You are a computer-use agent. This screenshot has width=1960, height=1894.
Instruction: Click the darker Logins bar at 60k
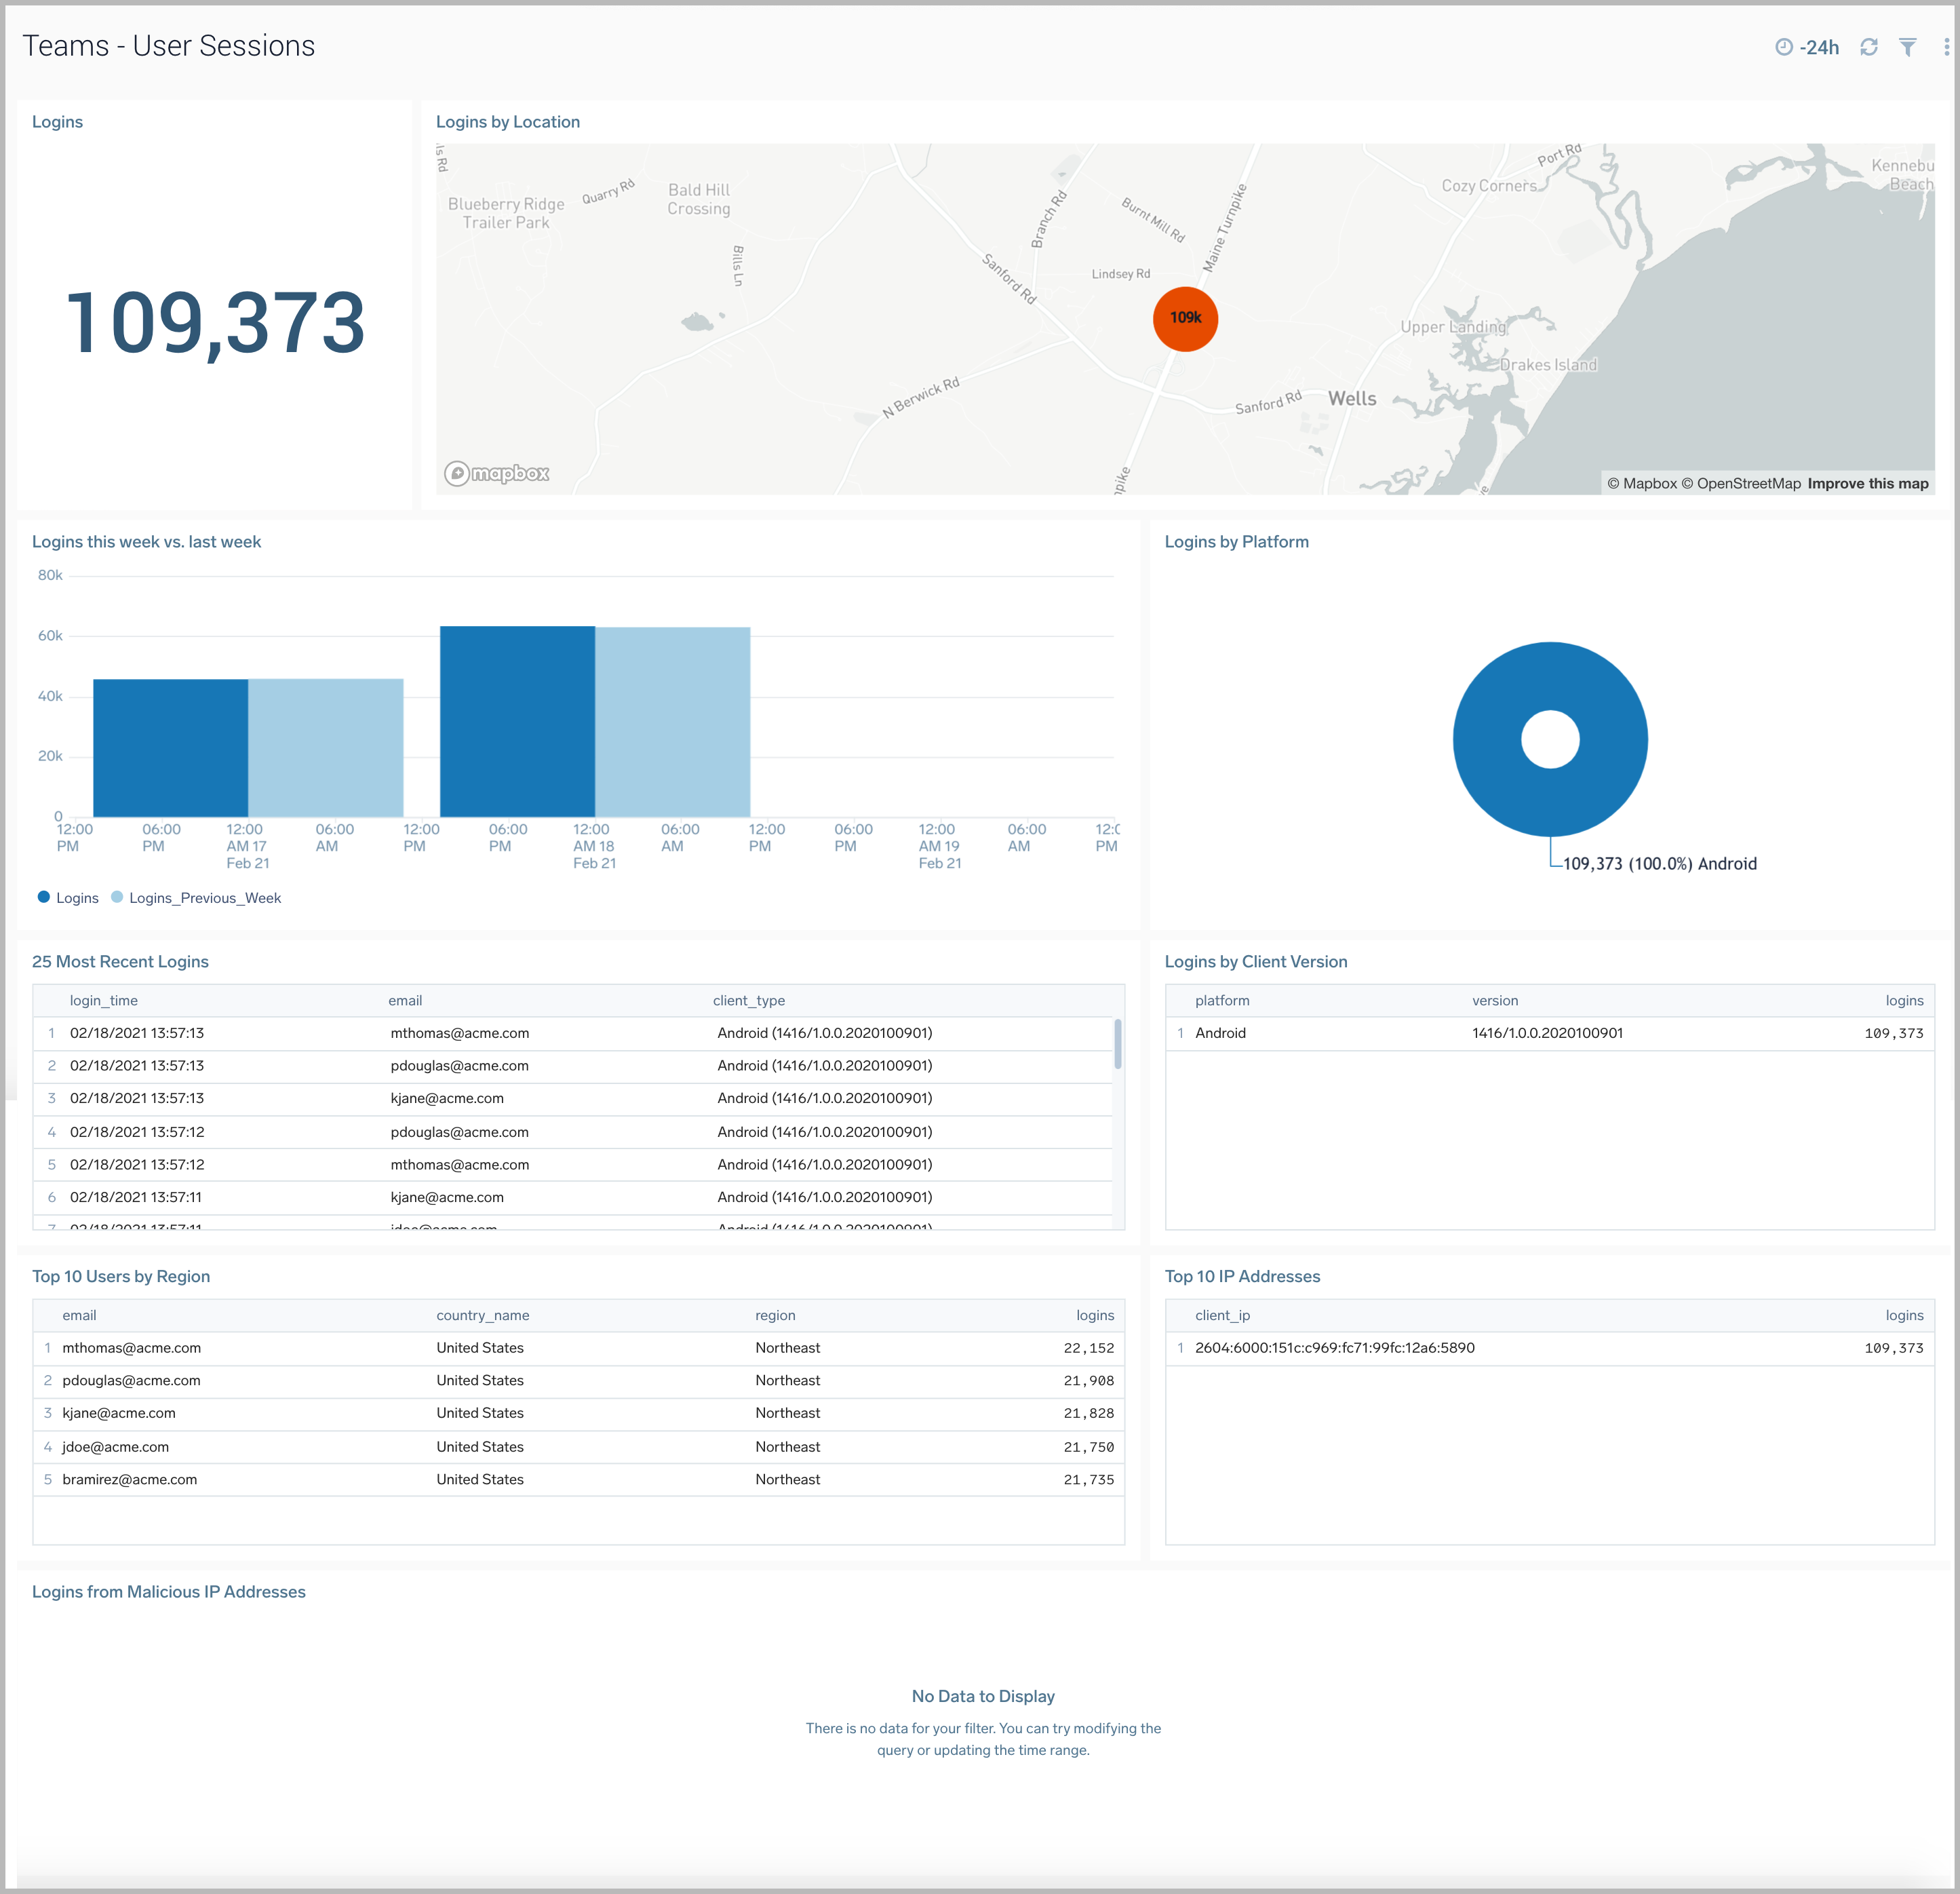(517, 721)
